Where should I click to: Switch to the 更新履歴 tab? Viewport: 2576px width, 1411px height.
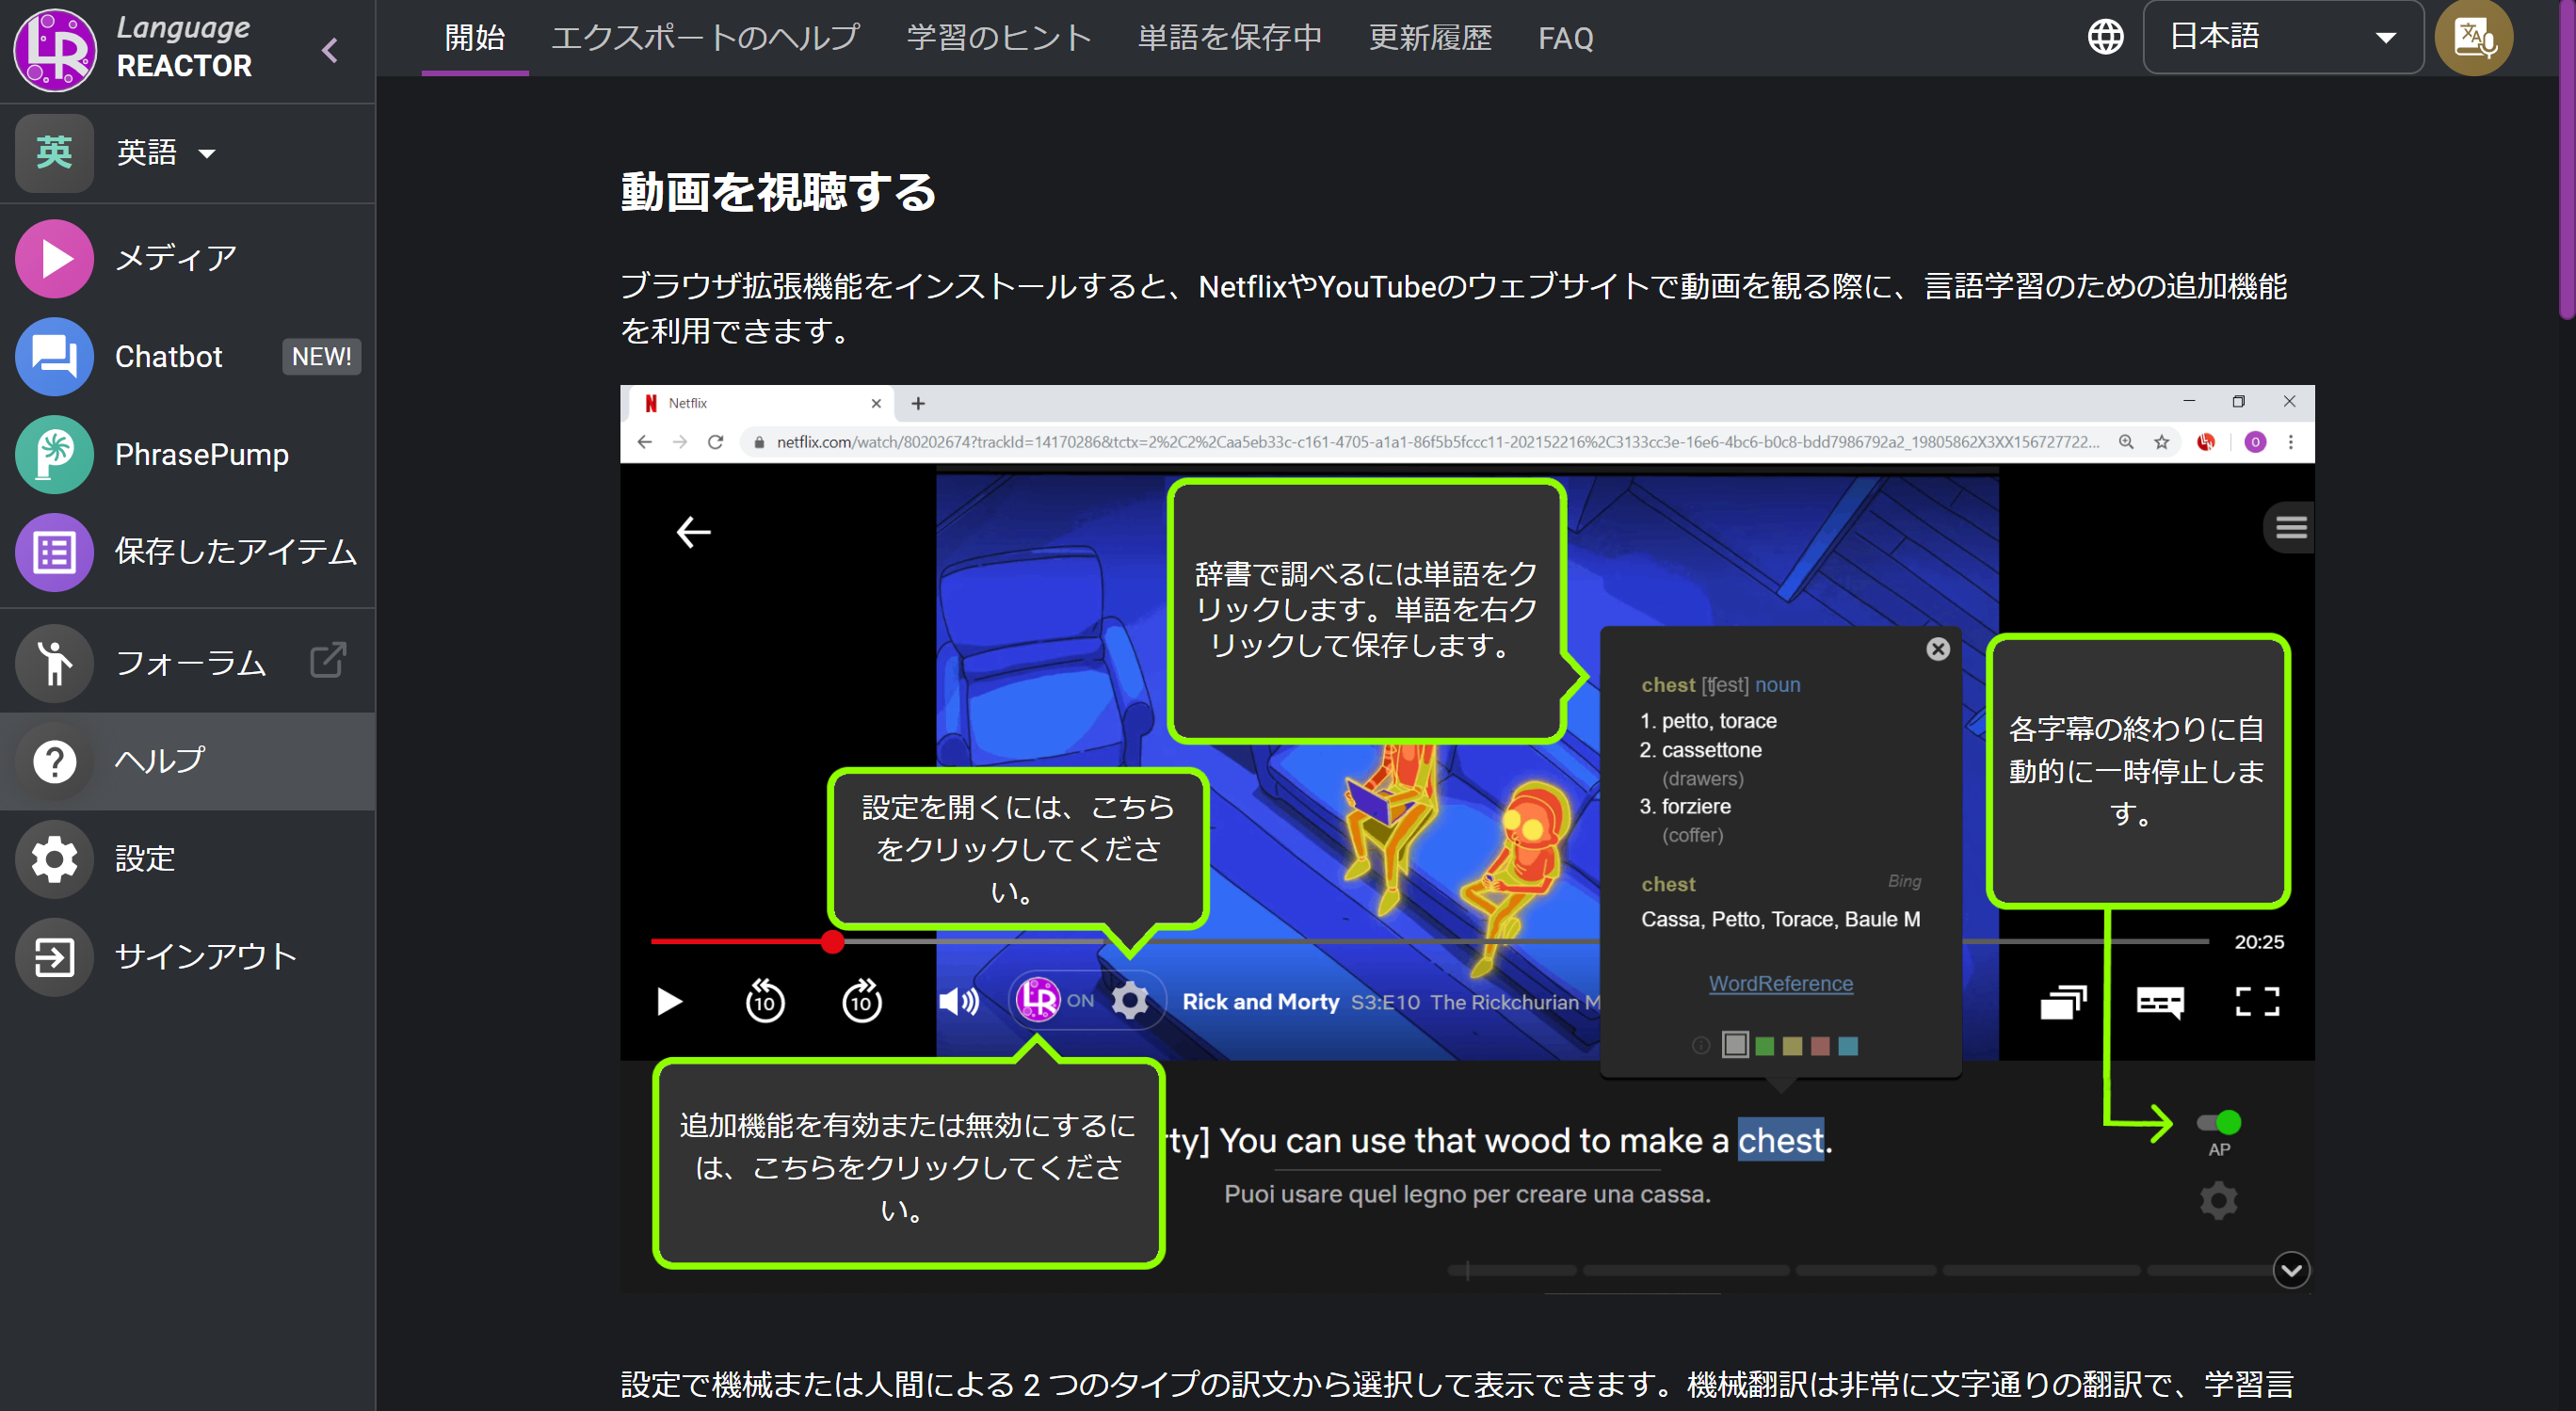pyautogui.click(x=1430, y=38)
